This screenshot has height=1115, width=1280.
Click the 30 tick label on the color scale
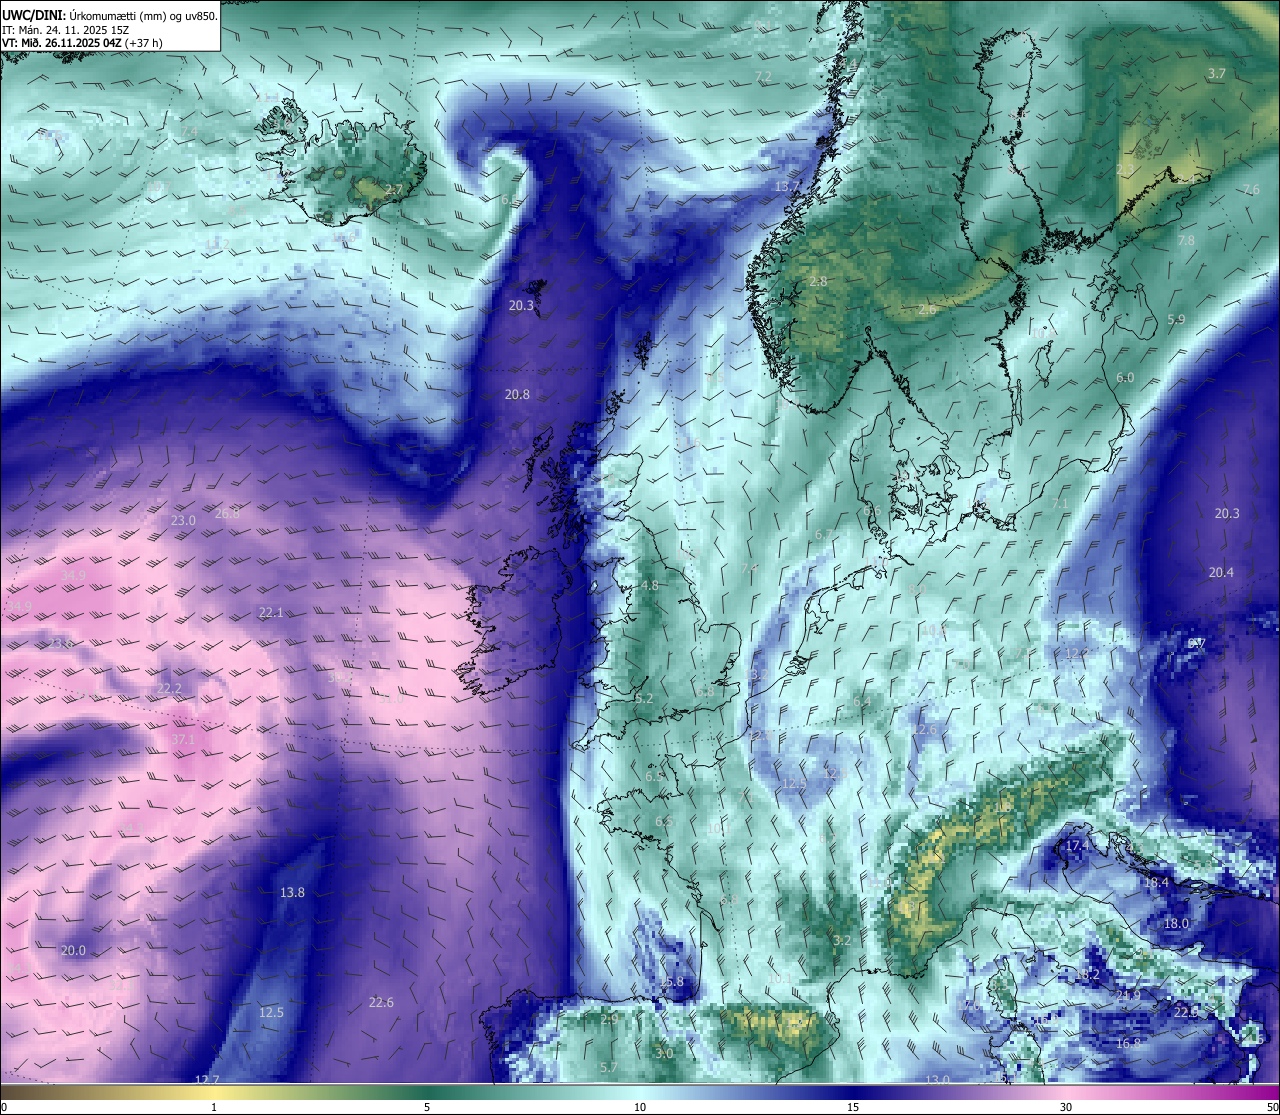pos(1066,1107)
